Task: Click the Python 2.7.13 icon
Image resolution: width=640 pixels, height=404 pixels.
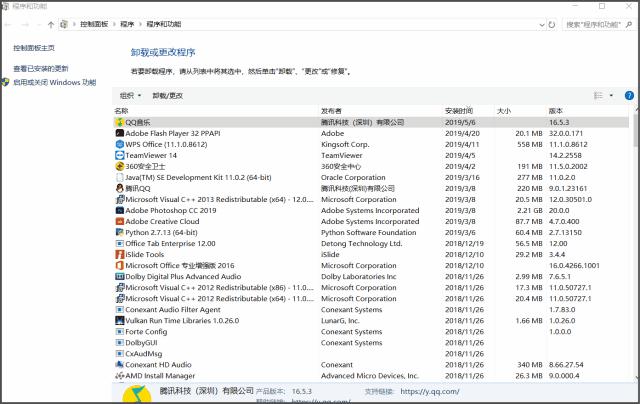Action: 120,232
